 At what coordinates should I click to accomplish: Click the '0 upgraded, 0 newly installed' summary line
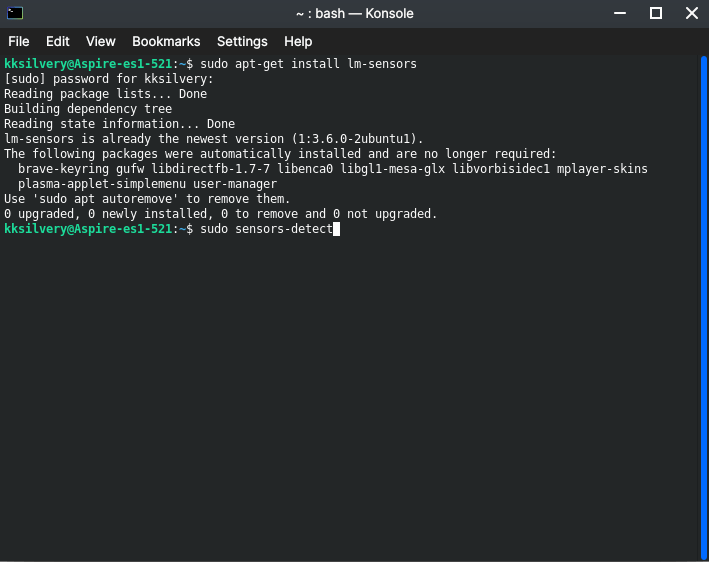221,213
